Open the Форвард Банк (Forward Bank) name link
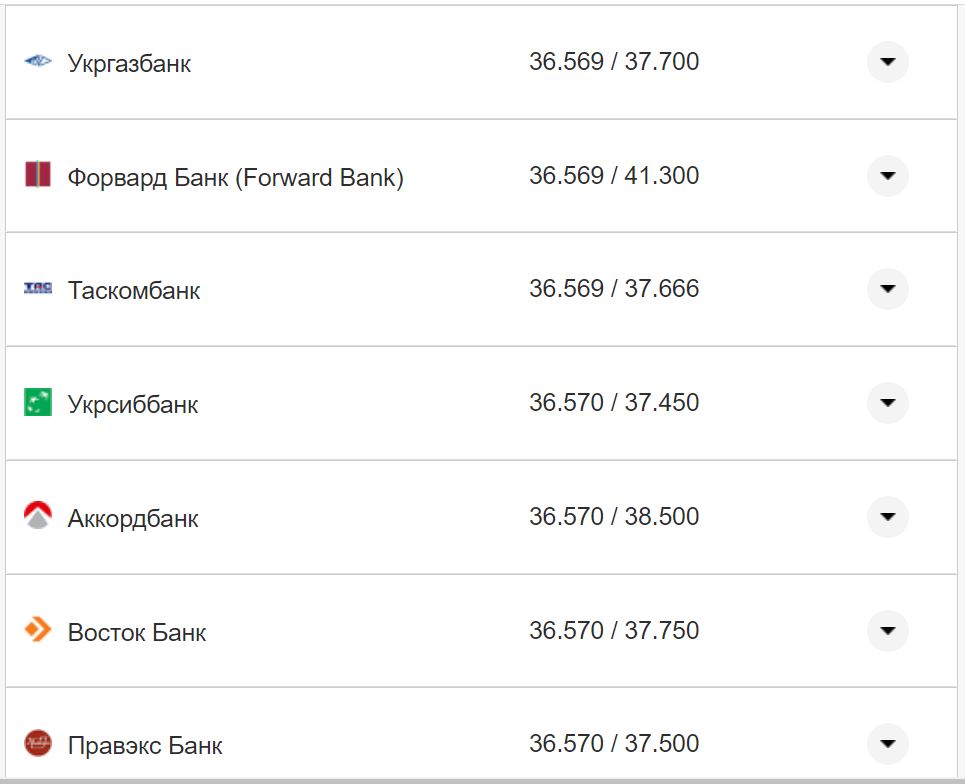The height and width of the screenshot is (784, 965). 235,178
